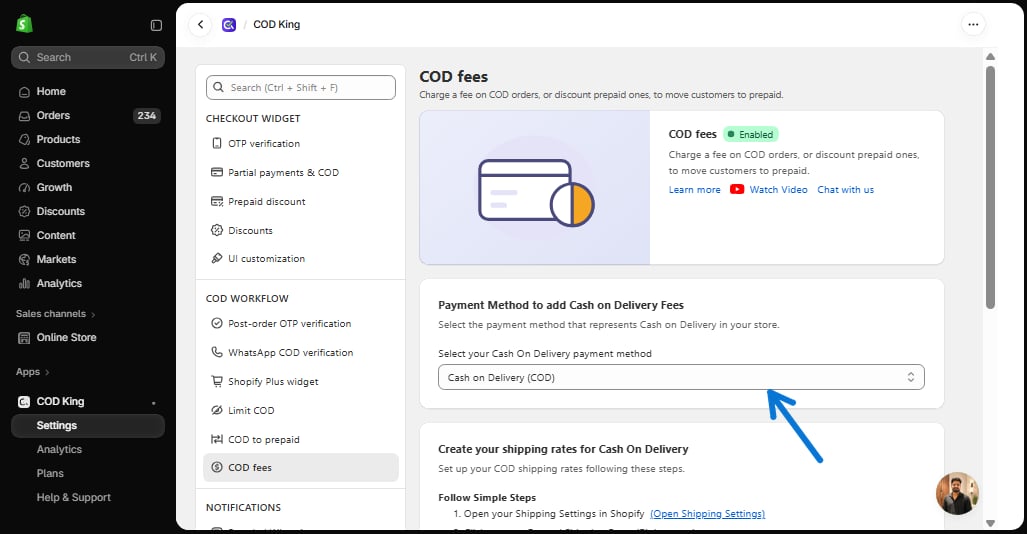Click the Discounts badge icon in Shopify sidebar

pyautogui.click(x=24, y=212)
